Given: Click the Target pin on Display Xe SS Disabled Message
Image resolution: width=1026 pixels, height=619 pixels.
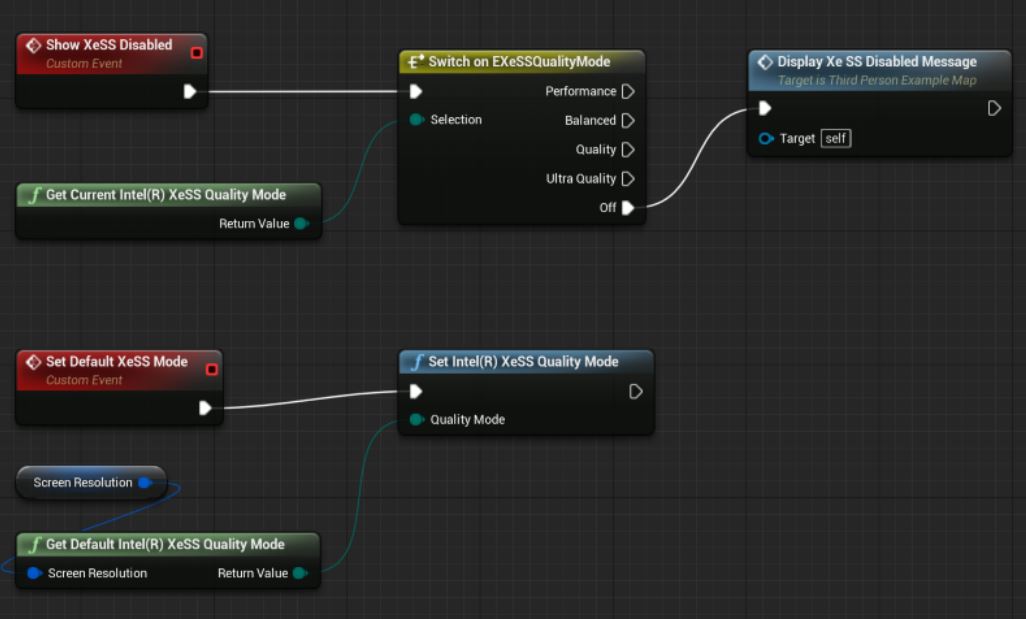Looking at the screenshot, I should 764,138.
